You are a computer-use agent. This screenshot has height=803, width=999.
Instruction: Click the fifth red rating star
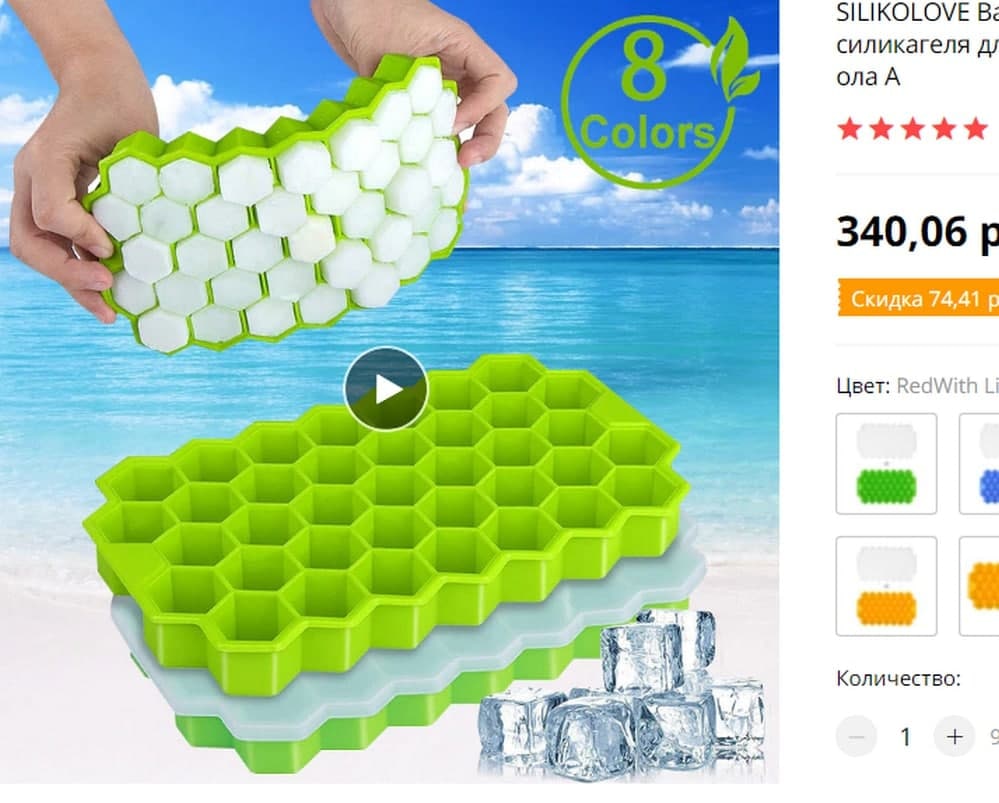[x=975, y=129]
